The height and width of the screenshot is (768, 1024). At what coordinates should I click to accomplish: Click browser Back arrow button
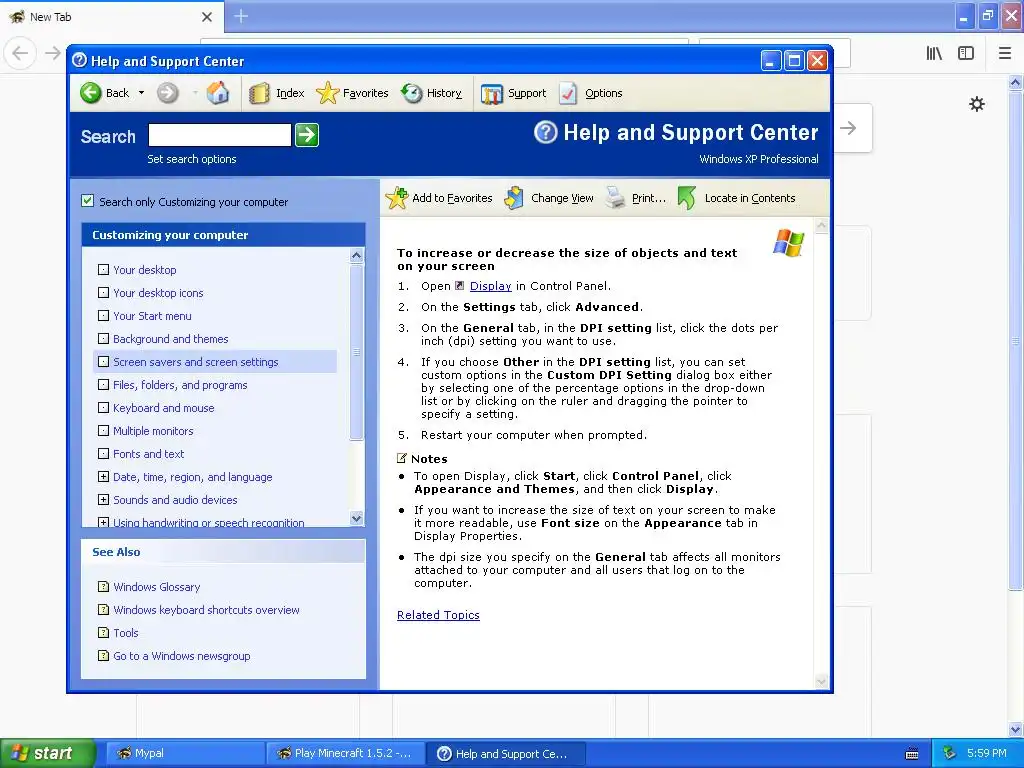click(x=20, y=53)
